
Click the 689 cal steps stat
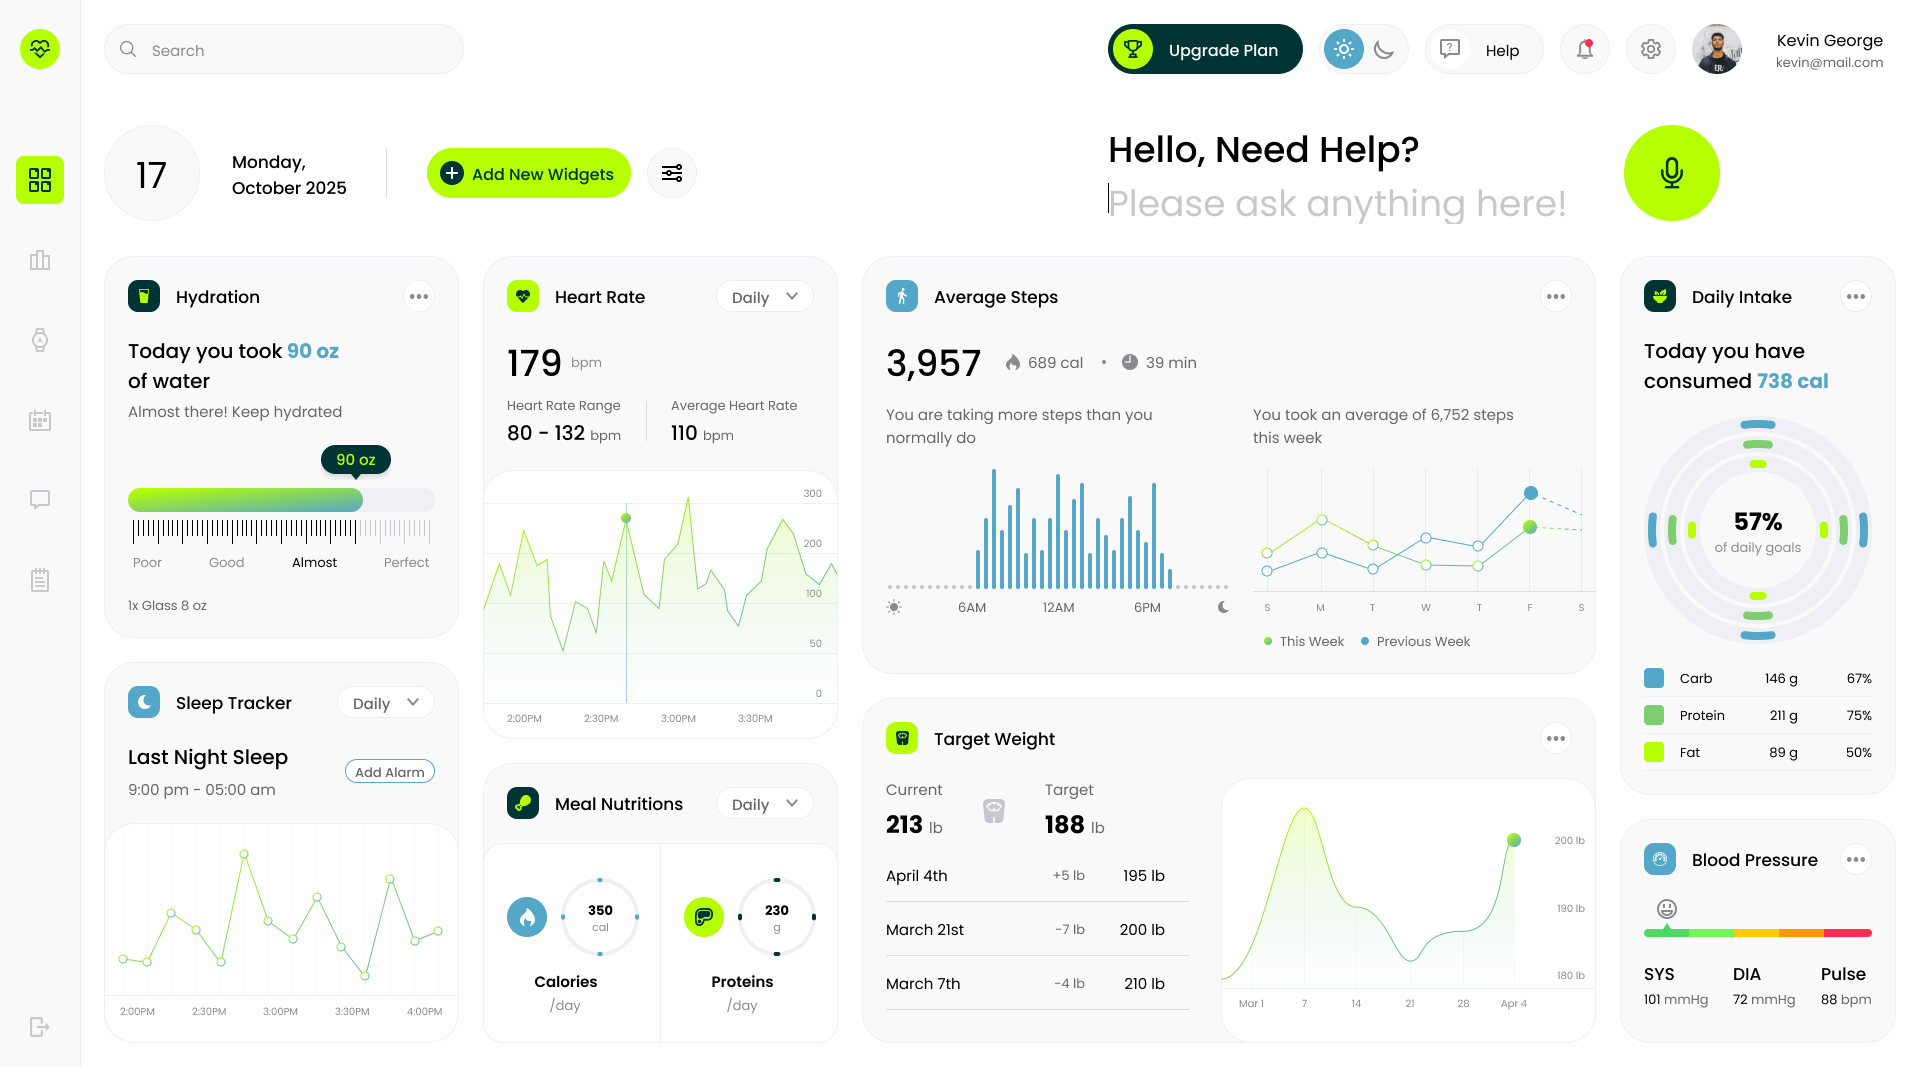click(x=1044, y=362)
